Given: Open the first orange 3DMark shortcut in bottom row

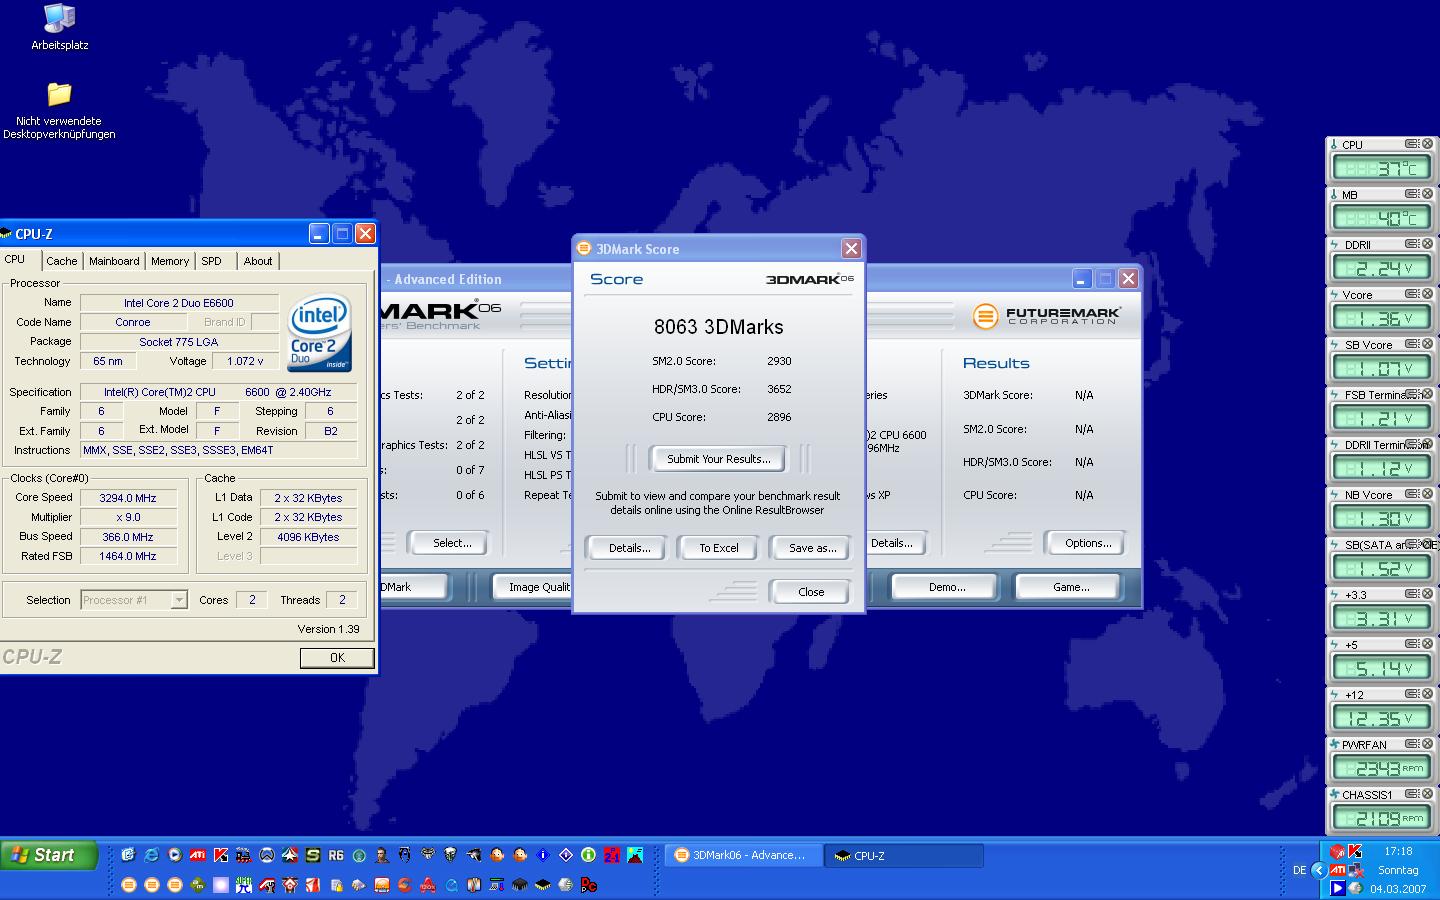Looking at the screenshot, I should pyautogui.click(x=129, y=885).
